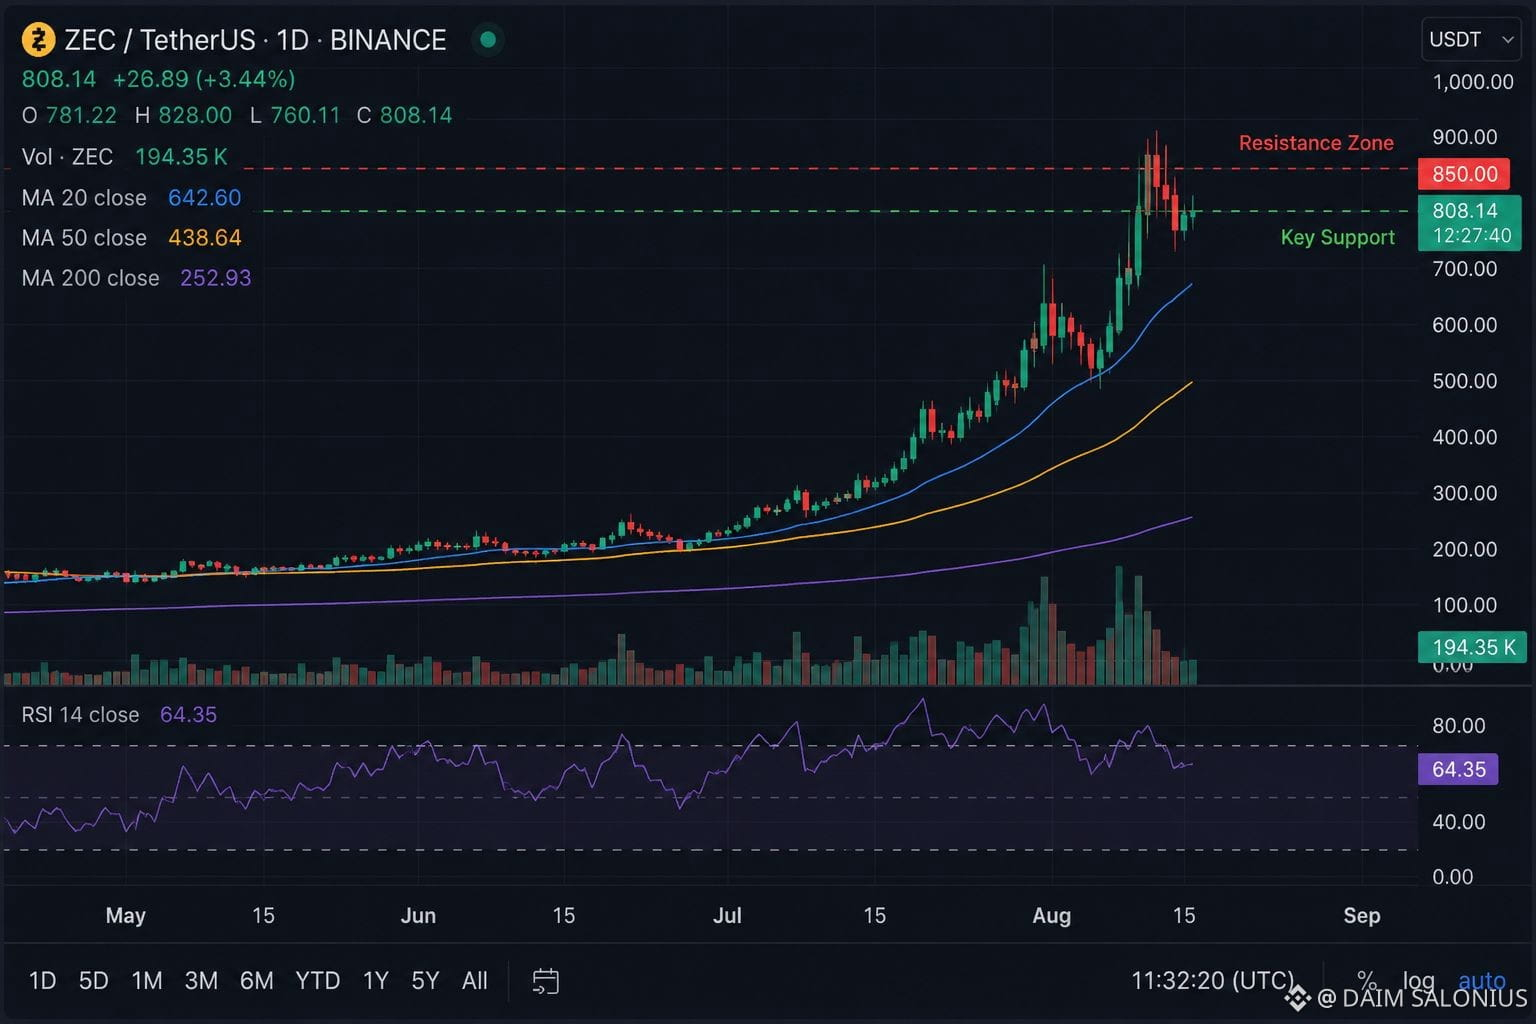
Task: Open the go-to-date calendar icon
Action: tap(545, 981)
